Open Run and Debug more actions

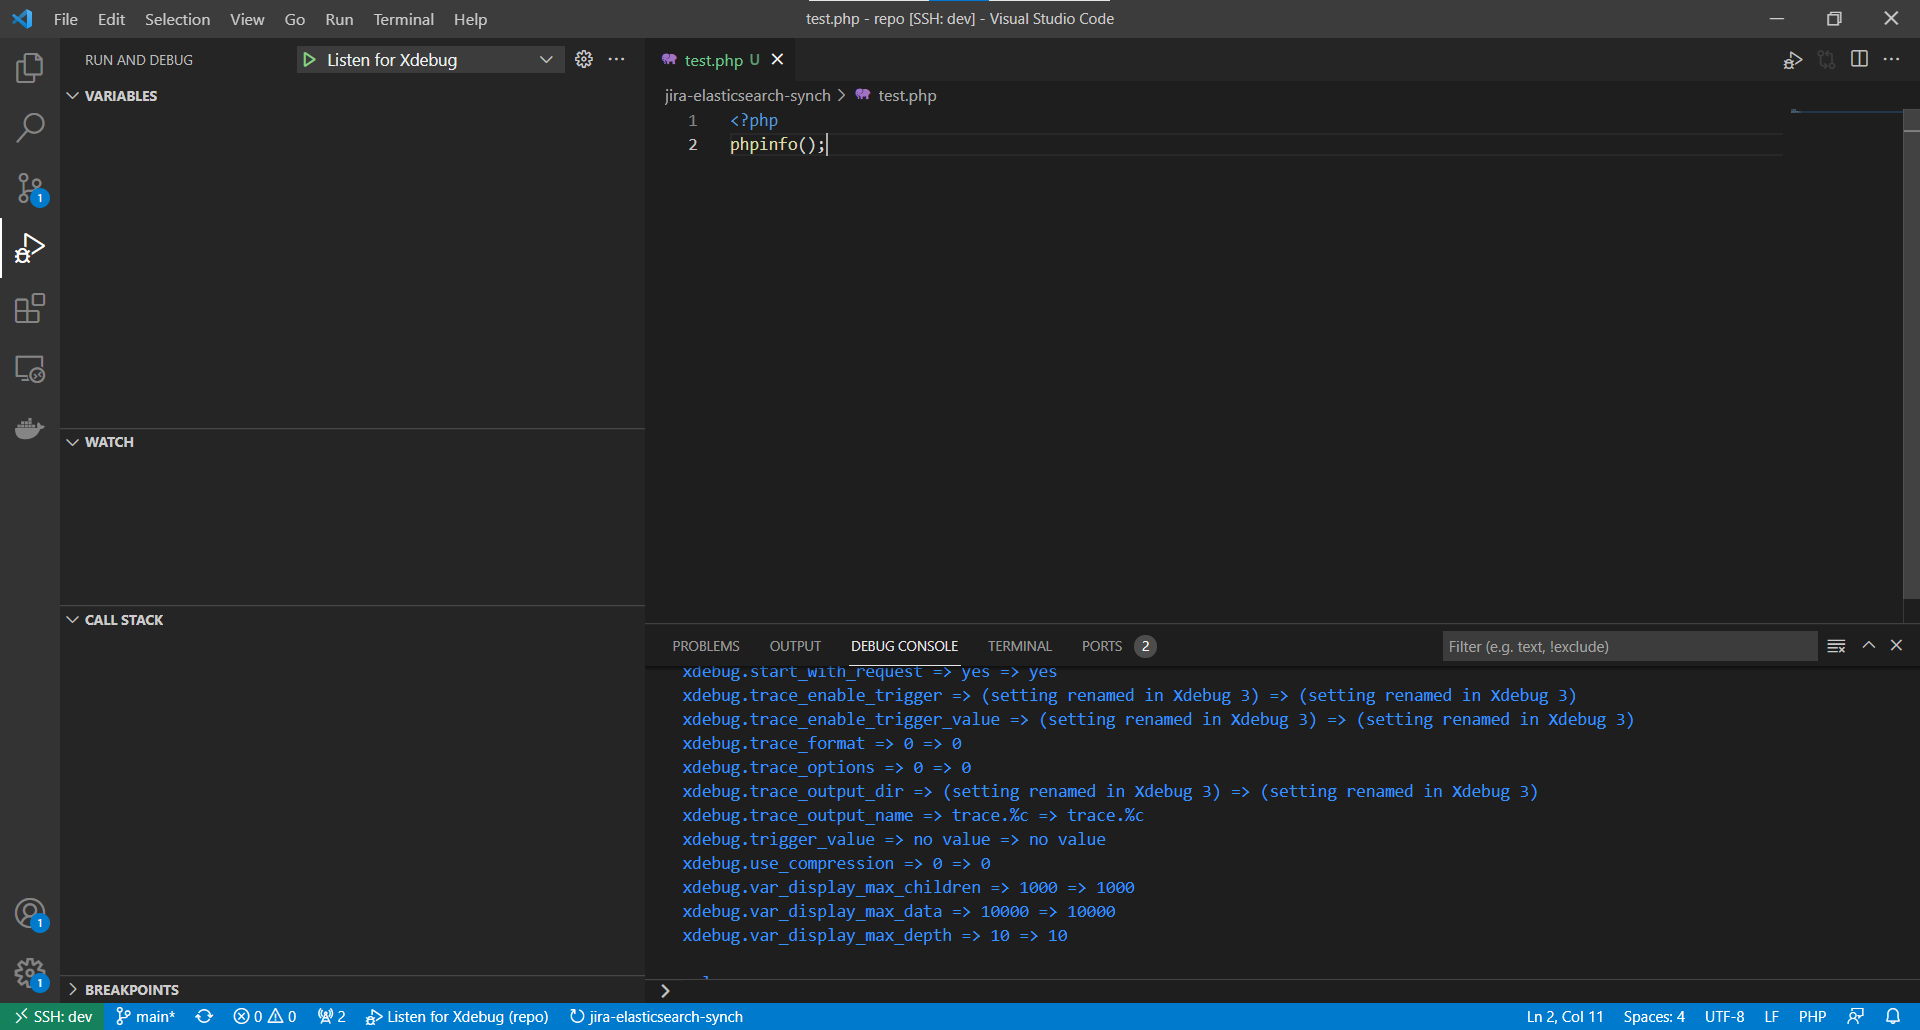[617, 60]
